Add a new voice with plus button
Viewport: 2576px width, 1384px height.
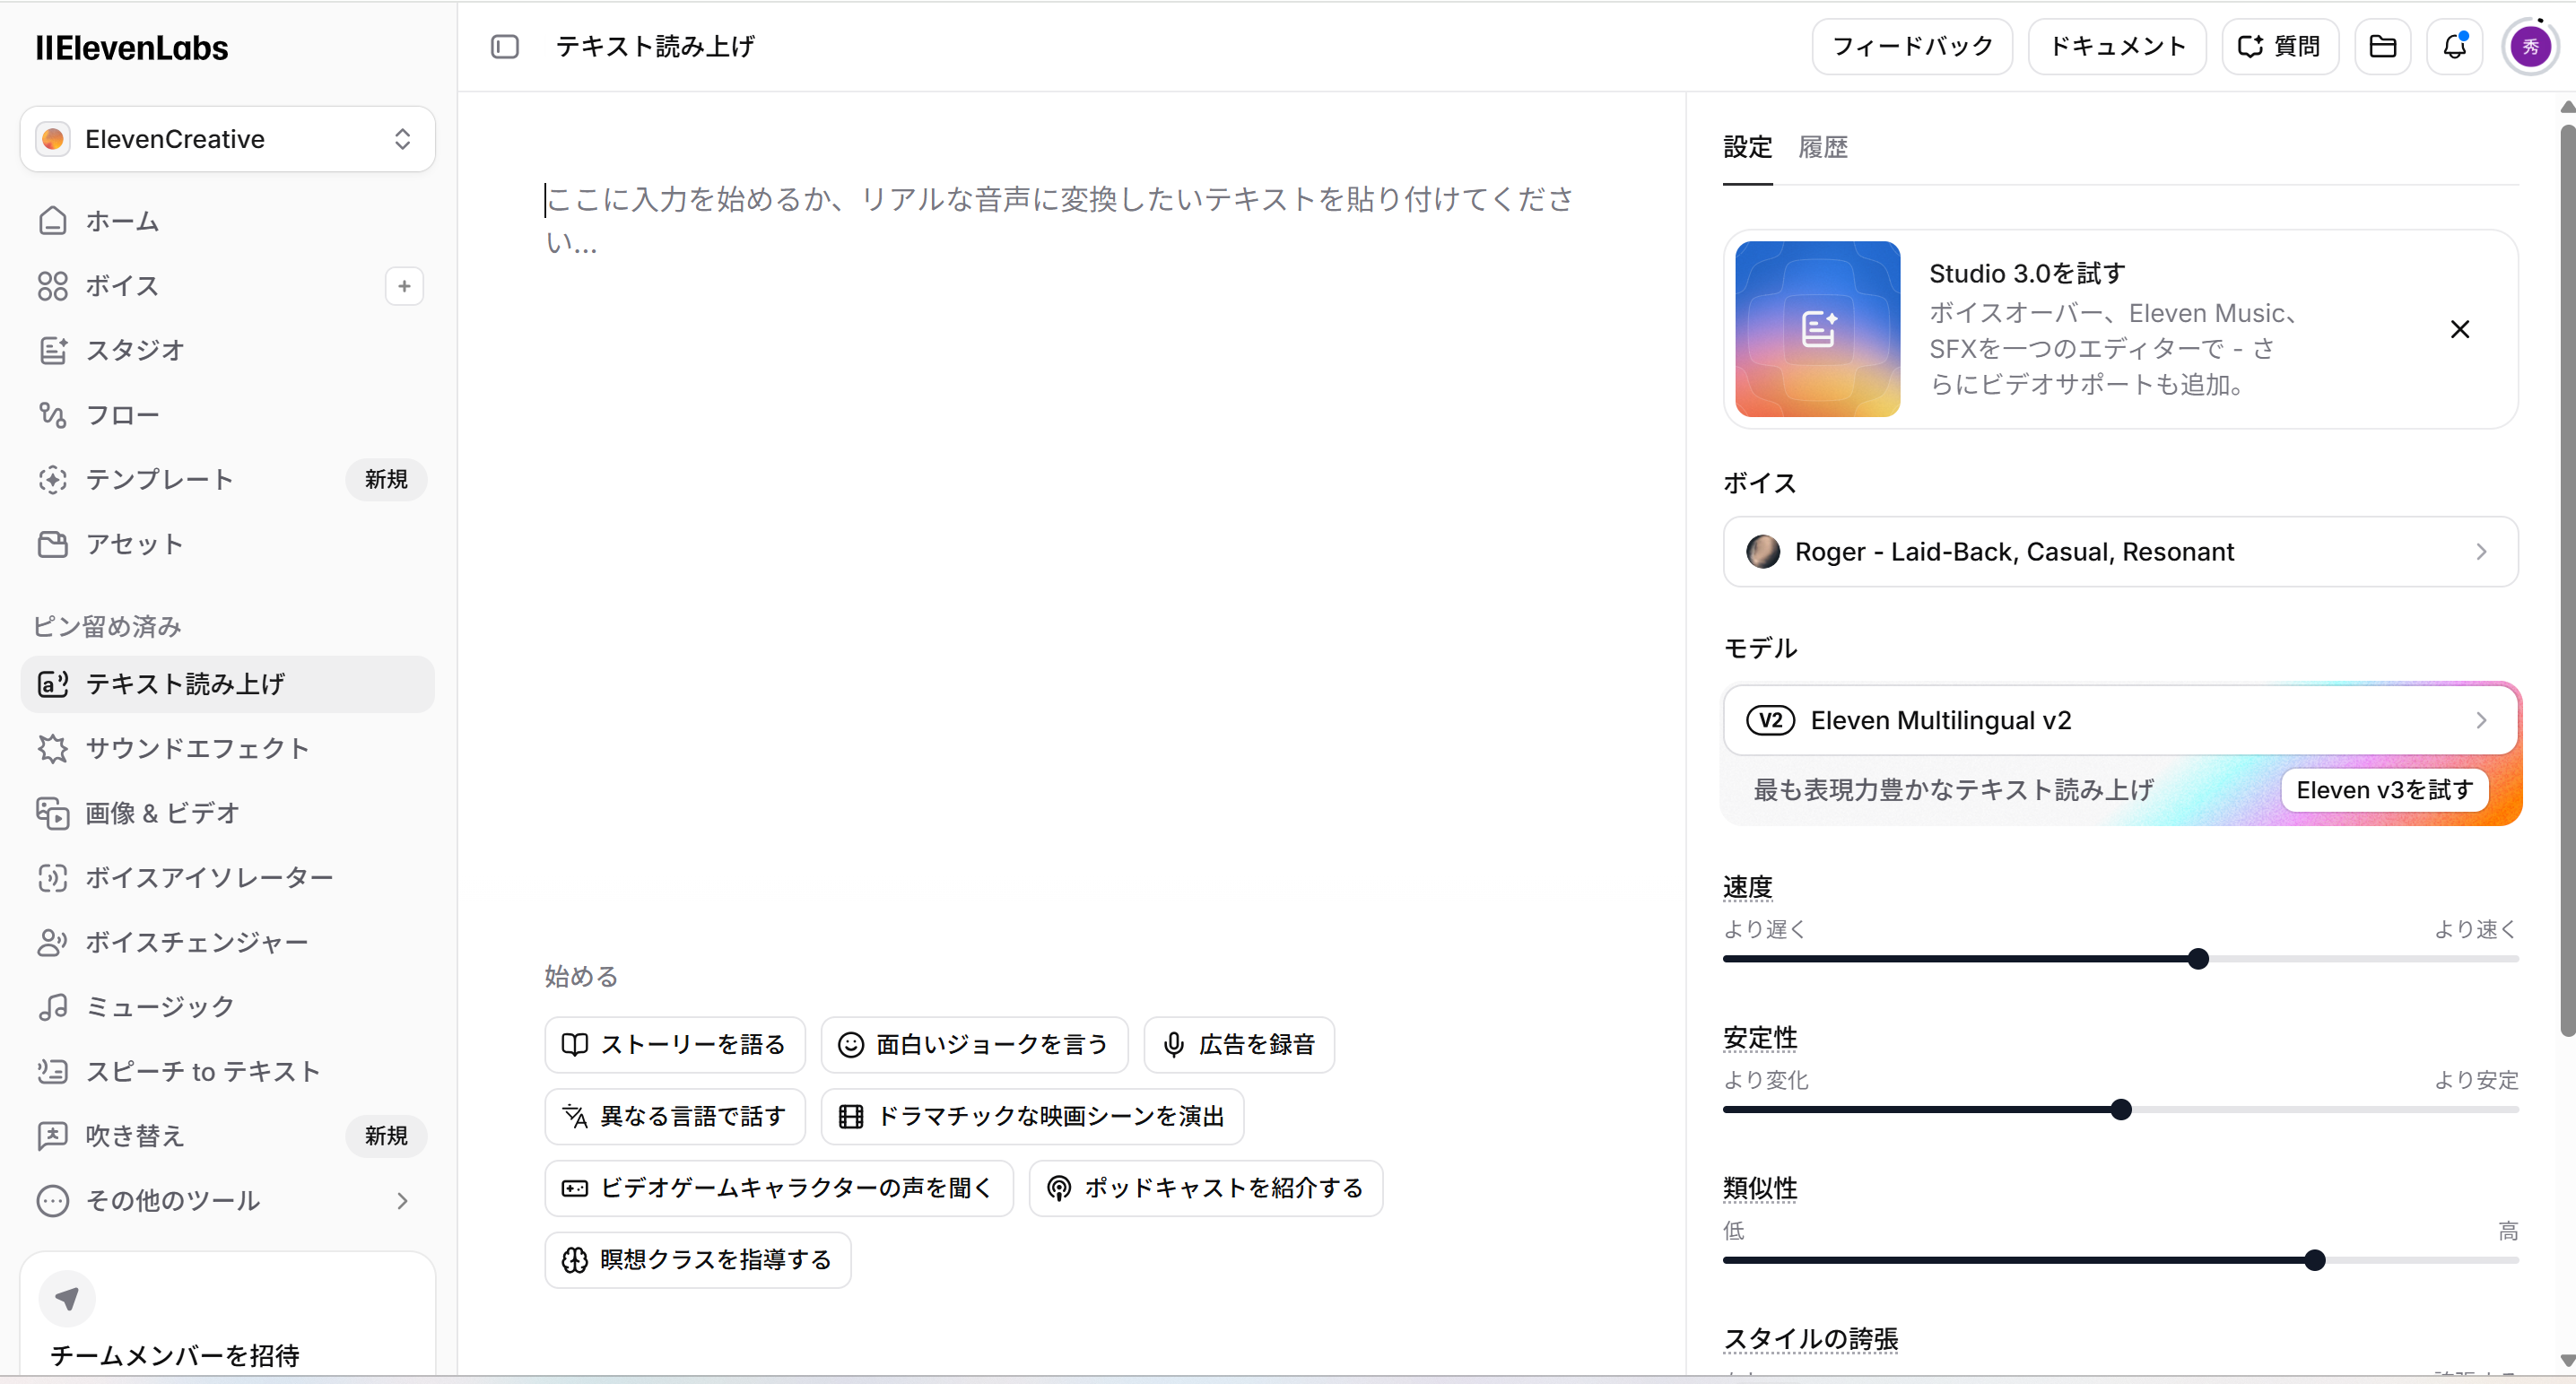(x=404, y=286)
